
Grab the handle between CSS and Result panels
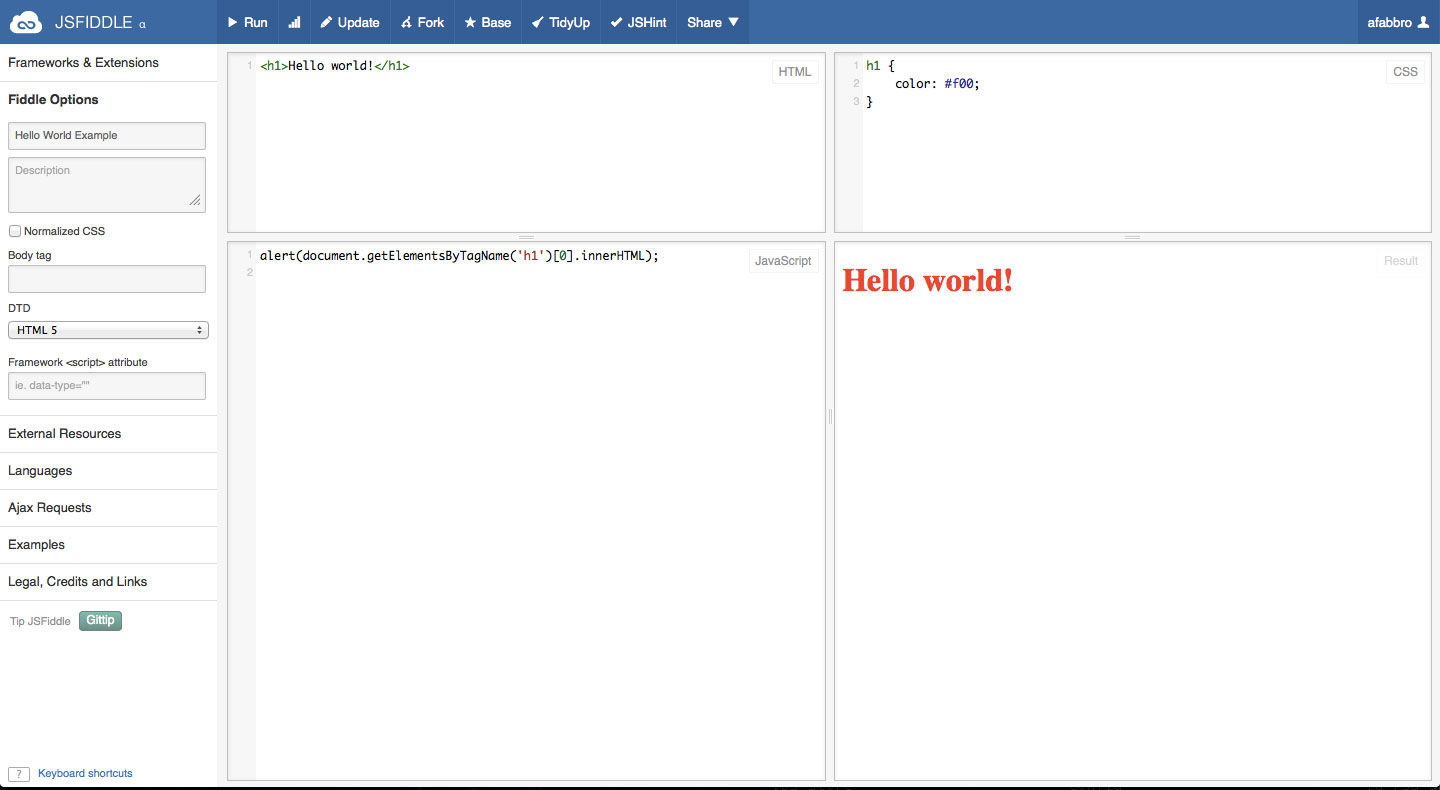1133,237
